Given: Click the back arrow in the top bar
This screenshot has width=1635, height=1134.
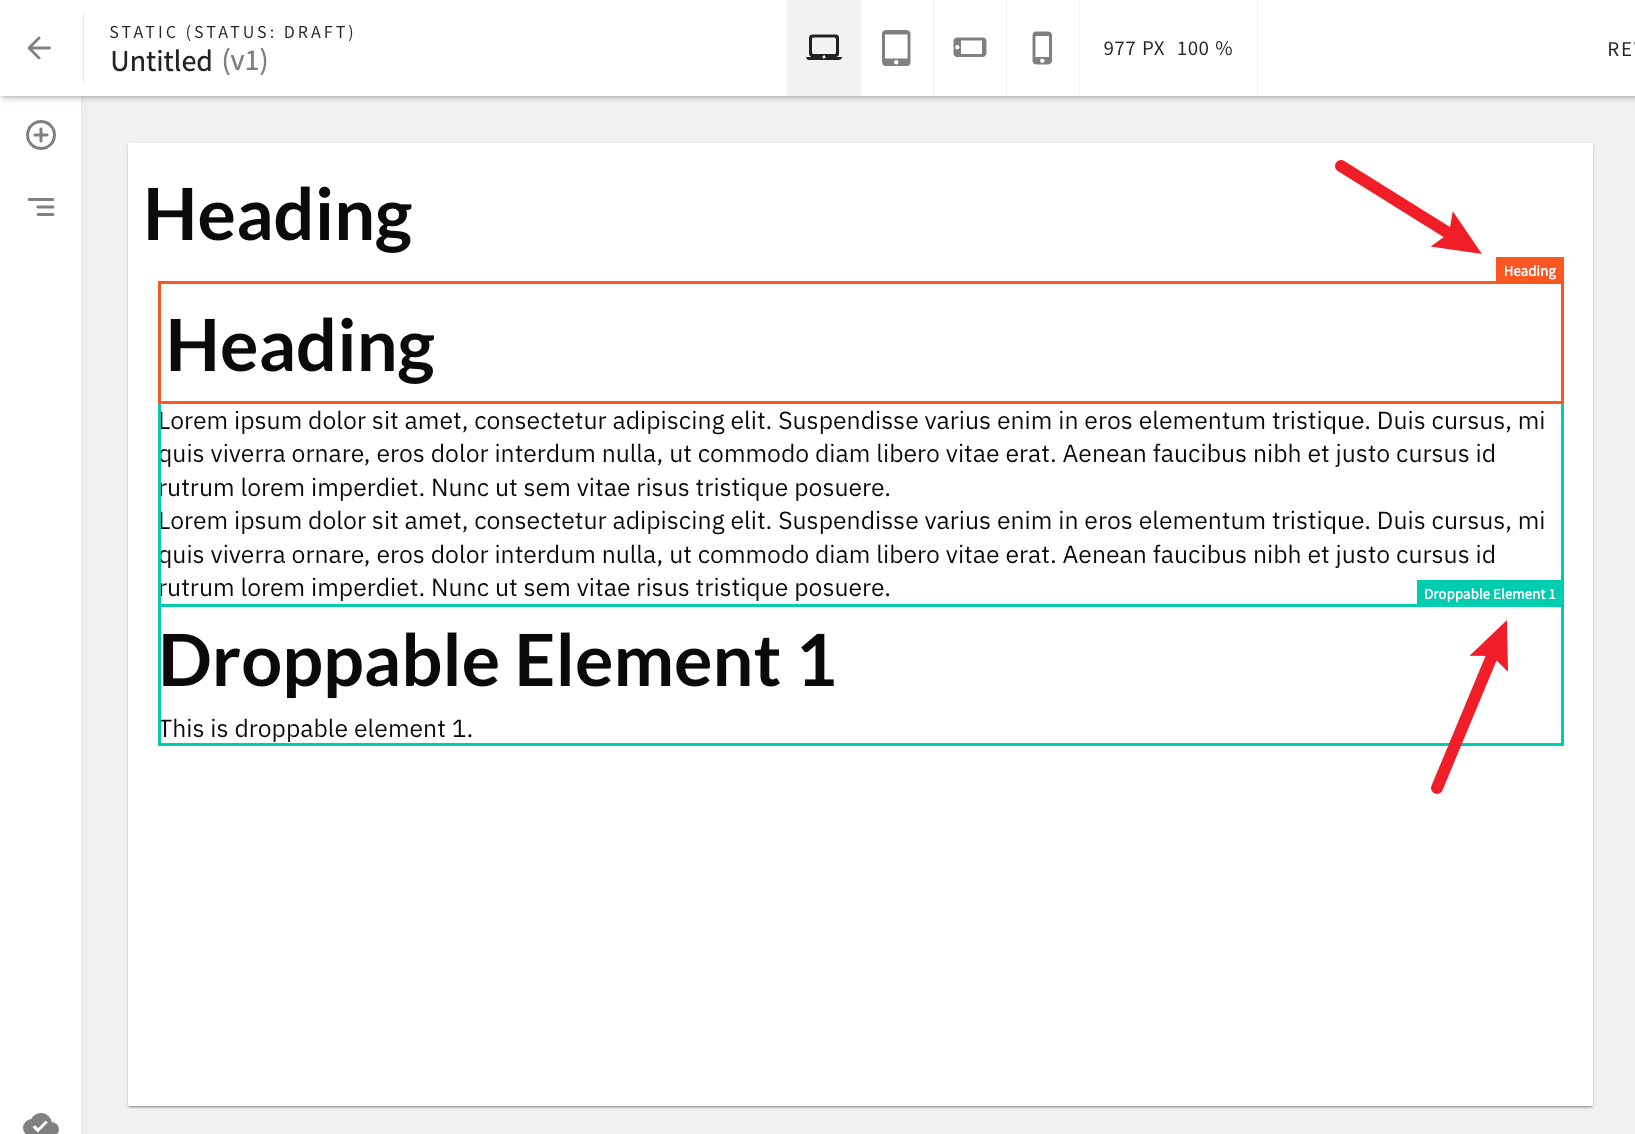Looking at the screenshot, I should (x=39, y=47).
